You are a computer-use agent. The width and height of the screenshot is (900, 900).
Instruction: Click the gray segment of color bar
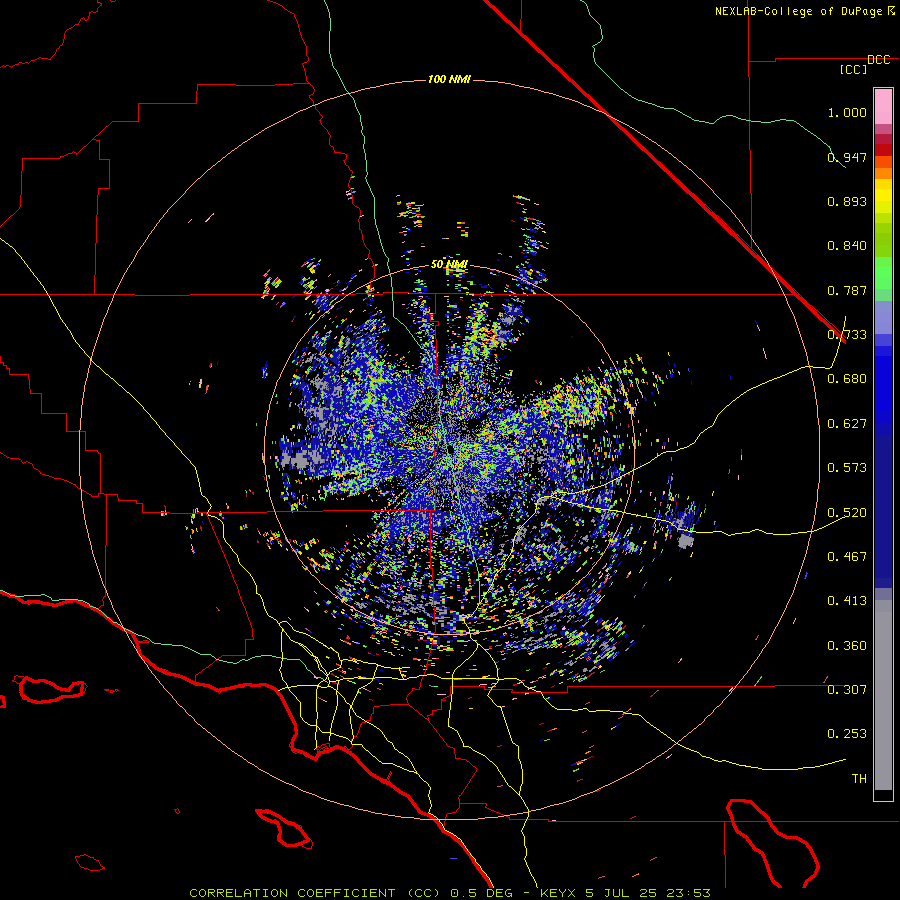tap(883, 695)
